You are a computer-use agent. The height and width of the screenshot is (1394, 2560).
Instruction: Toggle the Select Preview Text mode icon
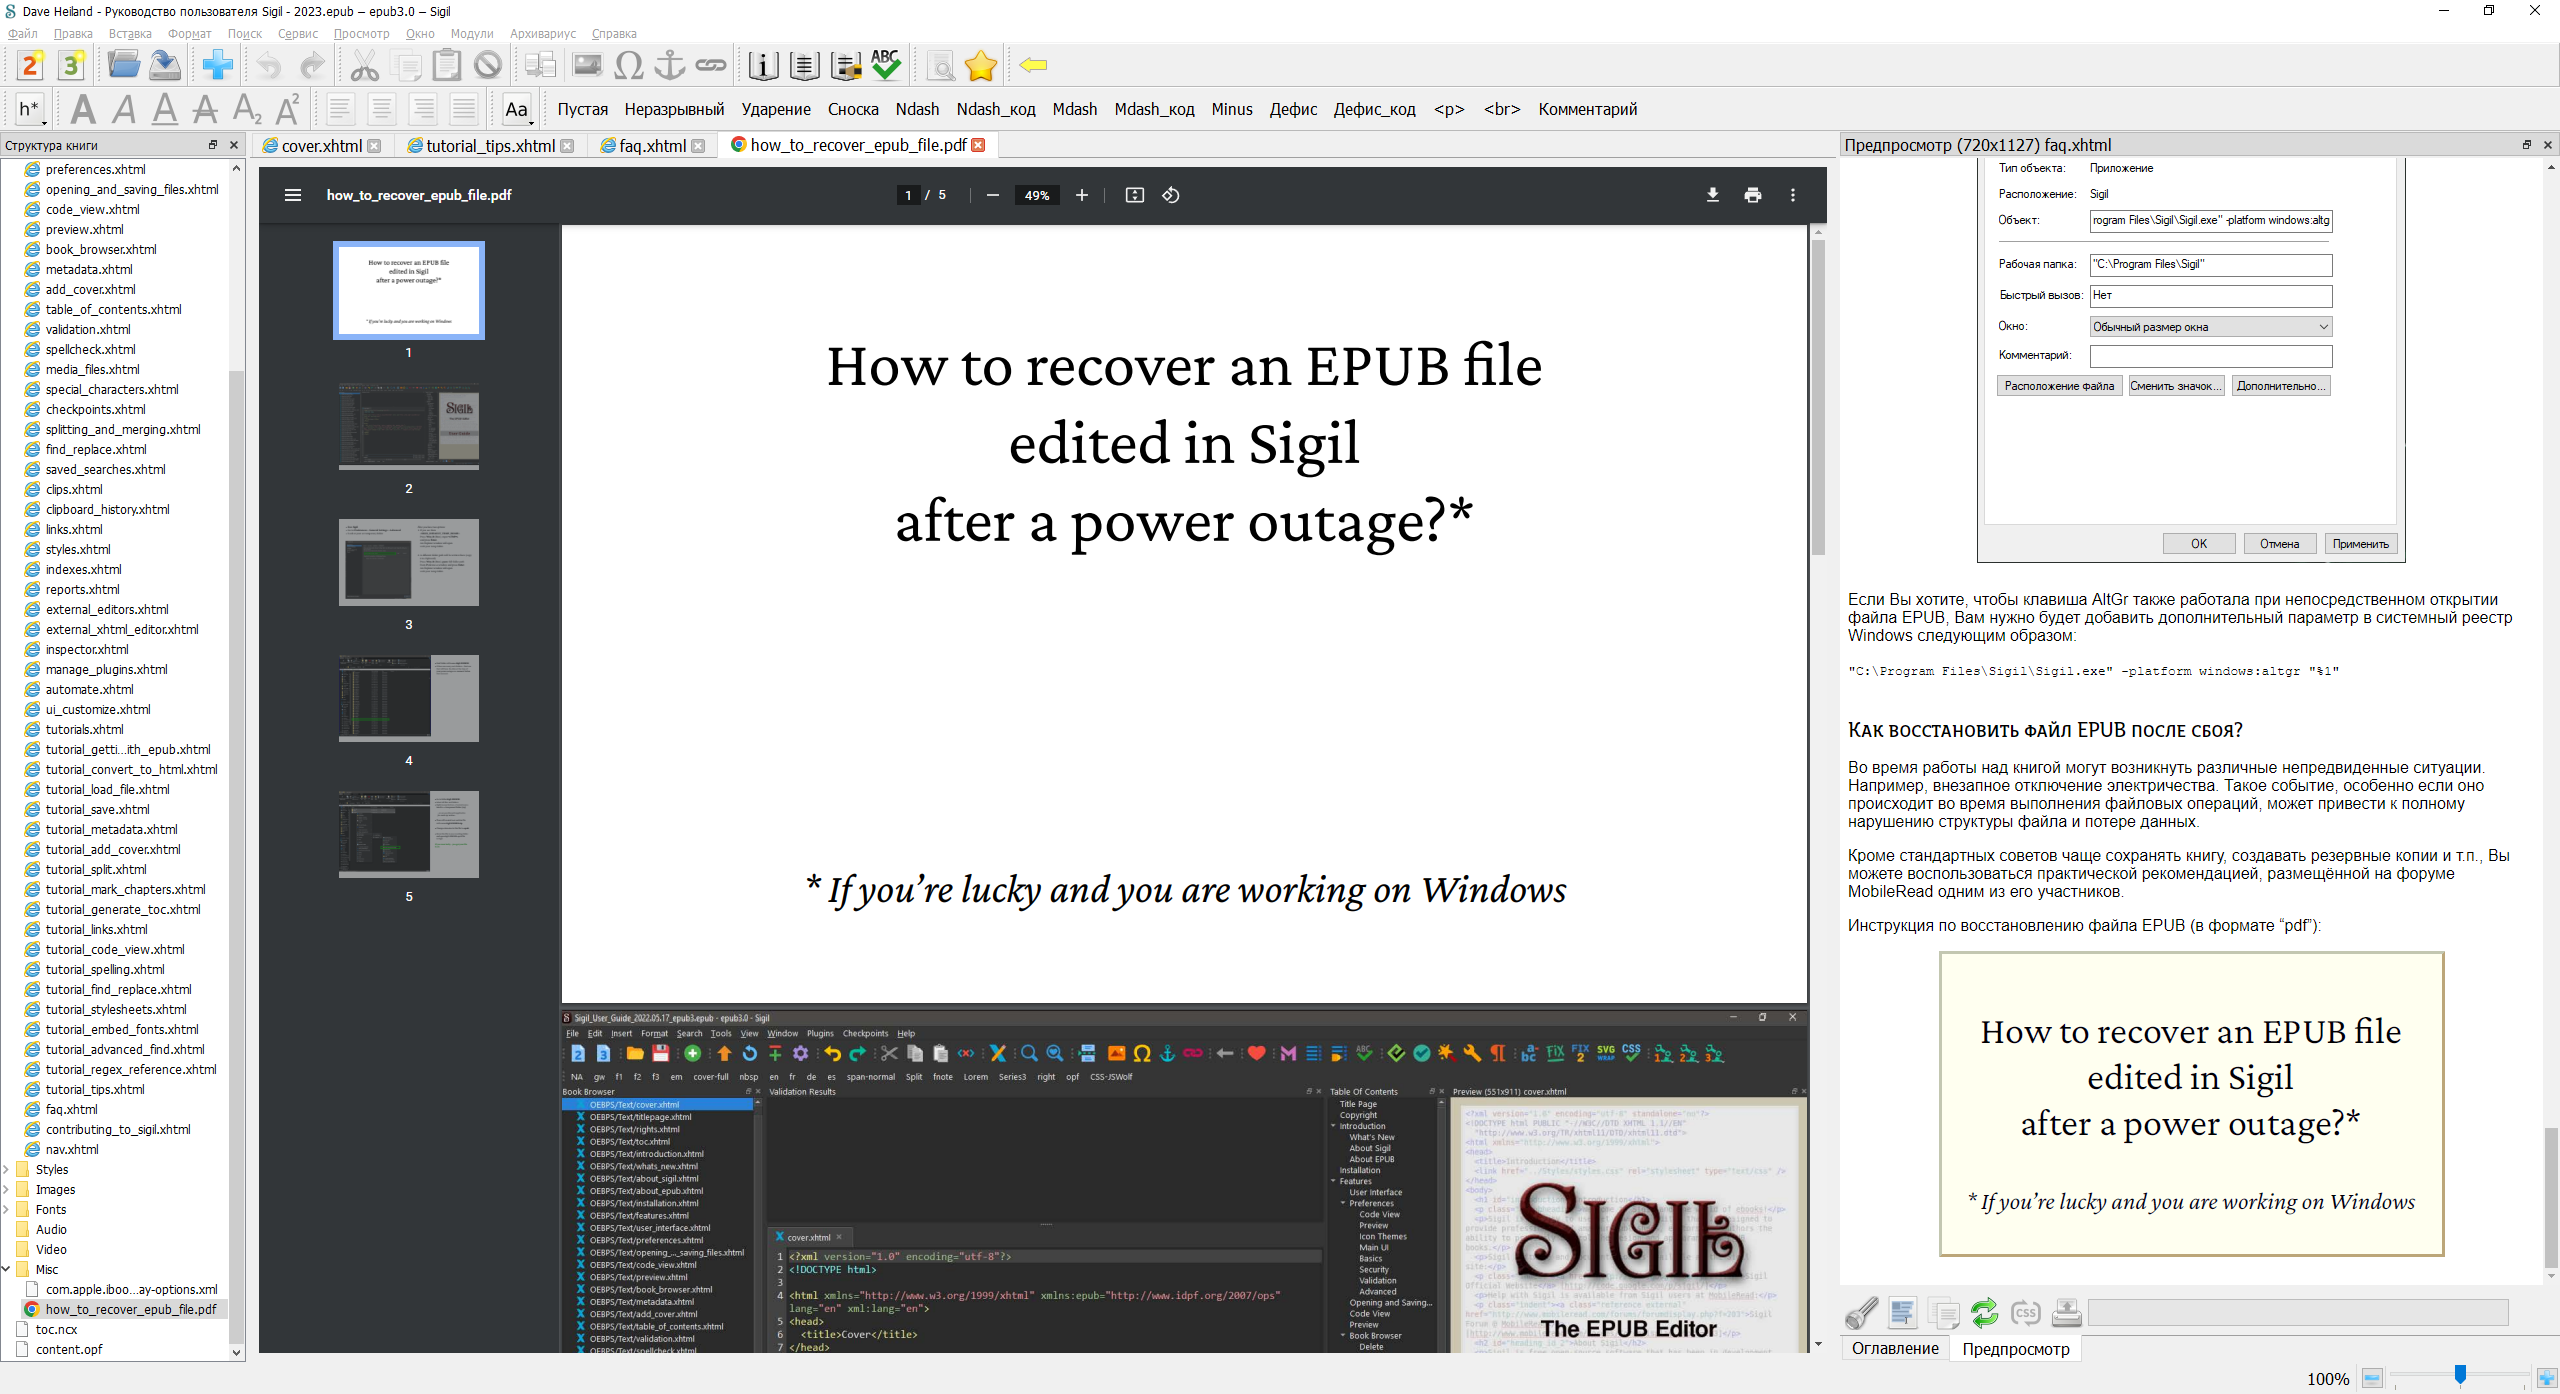pos(1902,1312)
